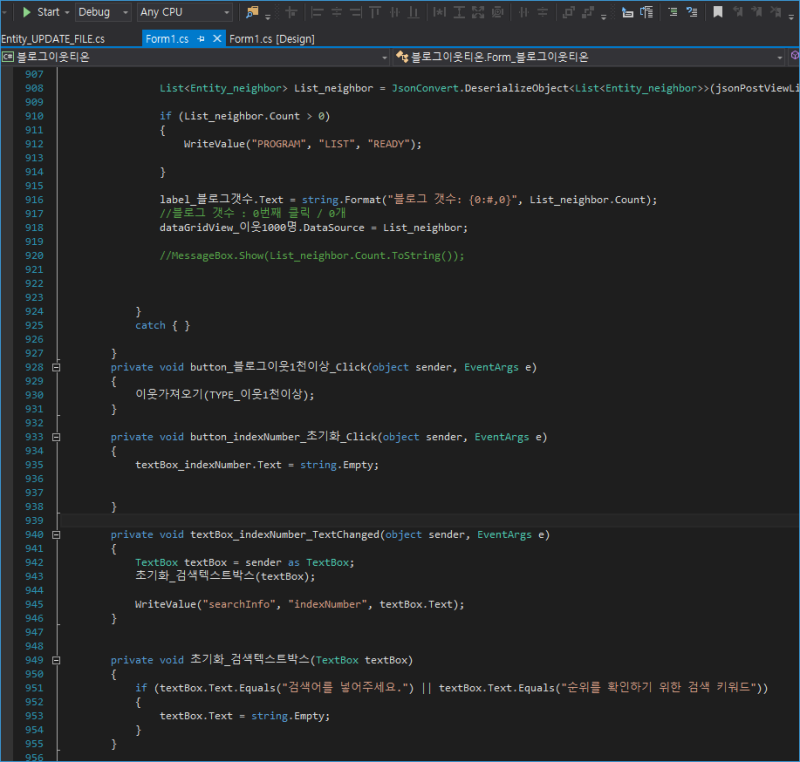Click the "searchInfo" string on line 945
The width and height of the screenshot is (800, 762).
click(x=239, y=604)
